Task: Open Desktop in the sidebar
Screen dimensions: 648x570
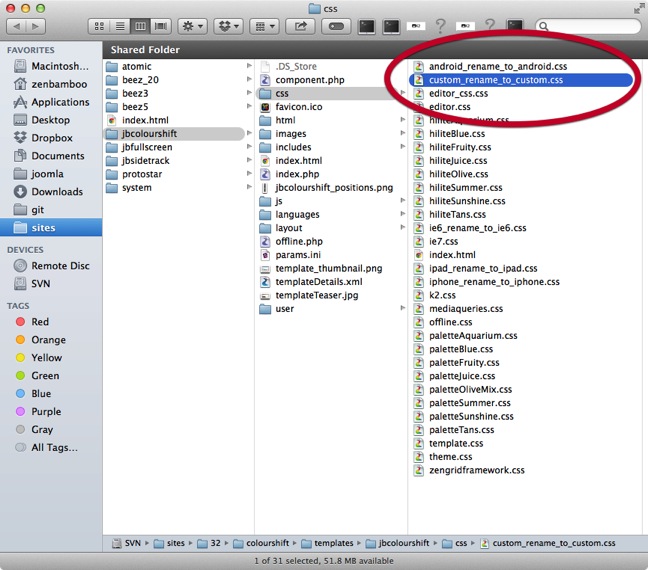Action: pyautogui.click(x=42, y=120)
